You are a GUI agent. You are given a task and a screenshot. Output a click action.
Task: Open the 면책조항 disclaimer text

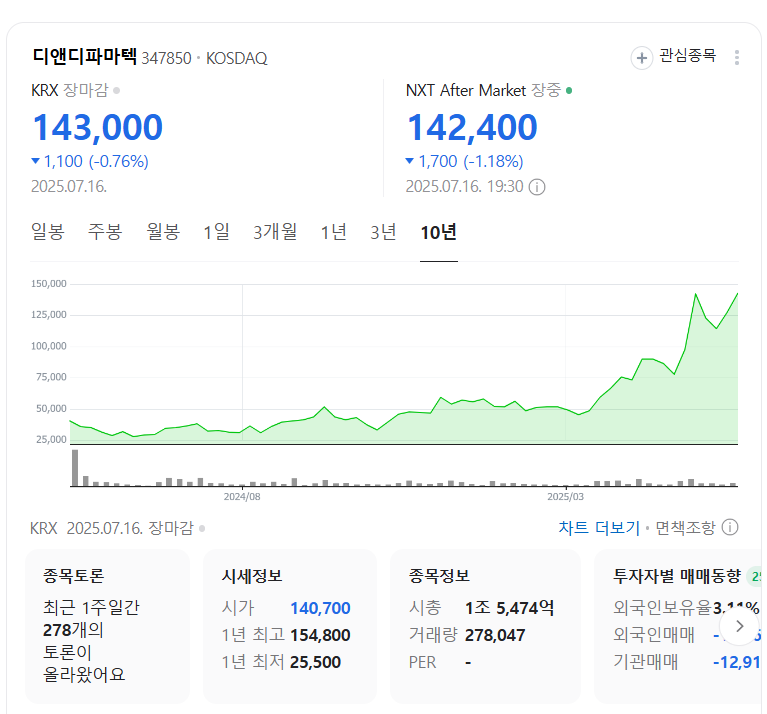(x=685, y=528)
